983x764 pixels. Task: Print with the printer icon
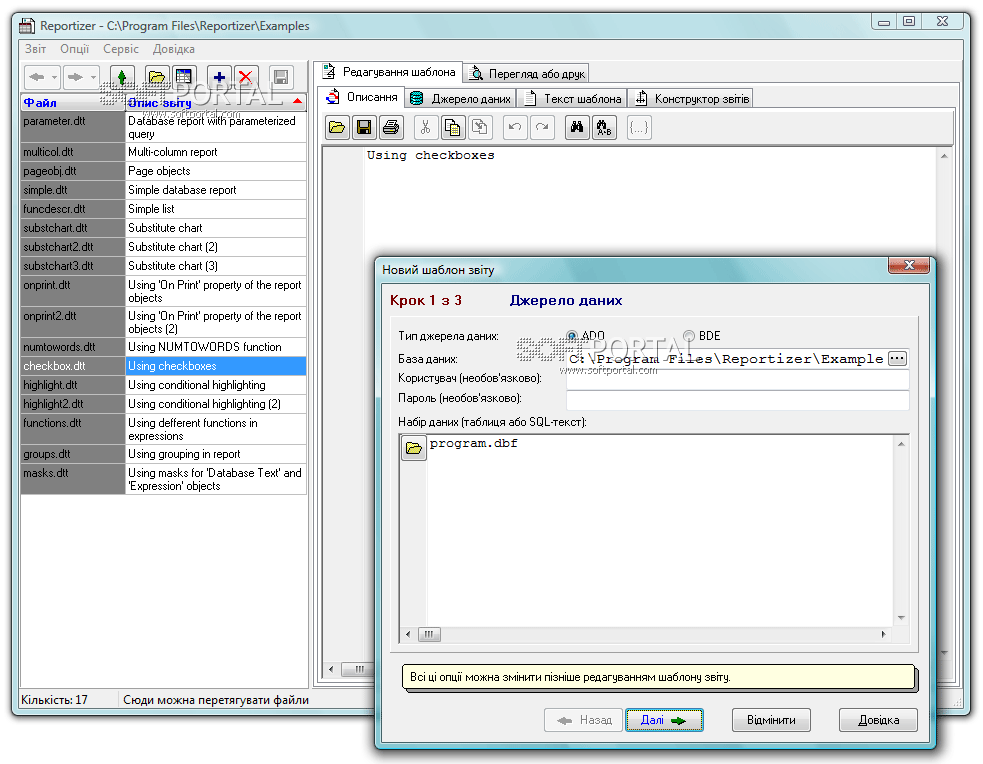pyautogui.click(x=391, y=128)
